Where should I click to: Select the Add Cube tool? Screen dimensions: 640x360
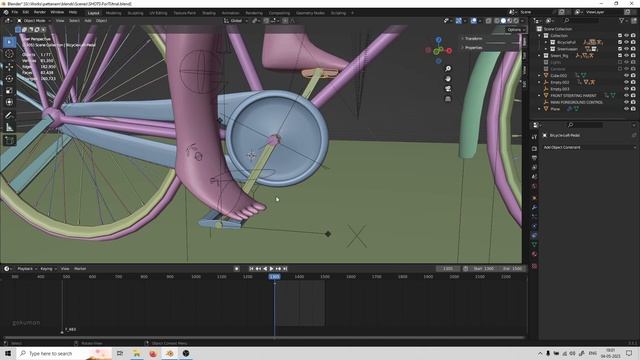(9, 141)
